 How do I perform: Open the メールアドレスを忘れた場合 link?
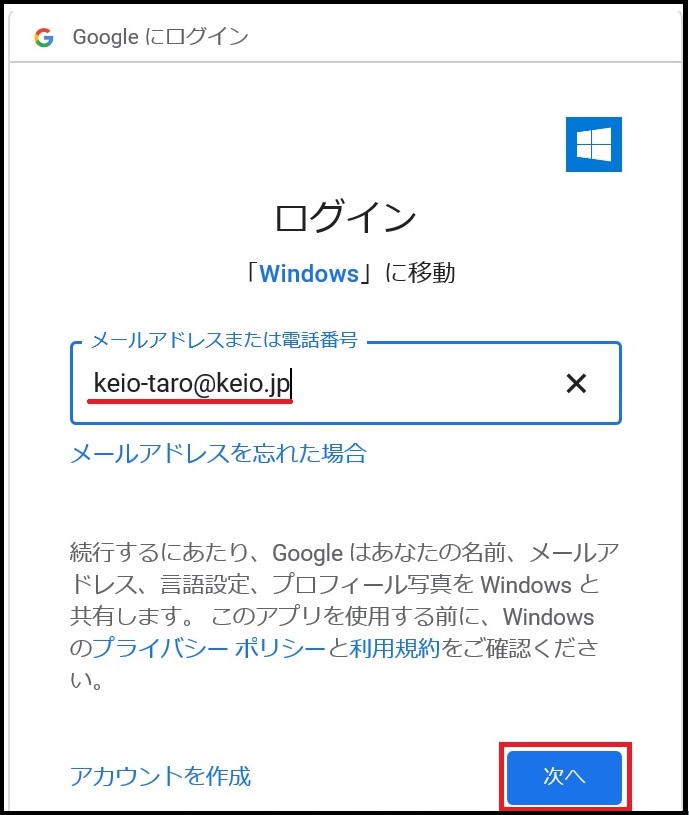[x=219, y=453]
